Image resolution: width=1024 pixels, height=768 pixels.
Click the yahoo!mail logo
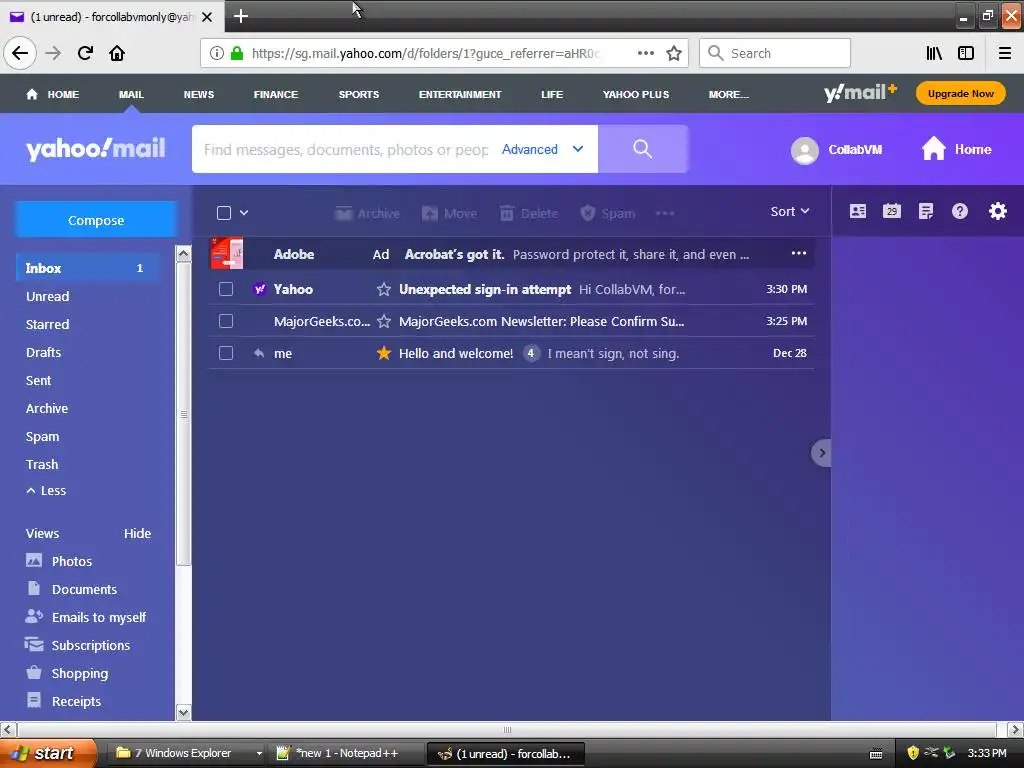click(95, 149)
